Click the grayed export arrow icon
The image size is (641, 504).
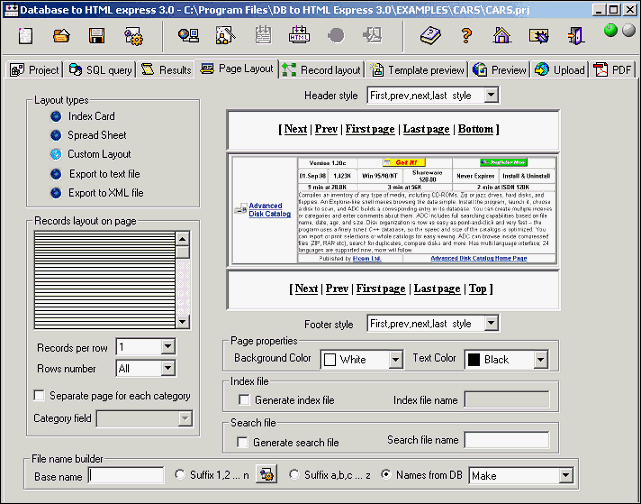[373, 35]
